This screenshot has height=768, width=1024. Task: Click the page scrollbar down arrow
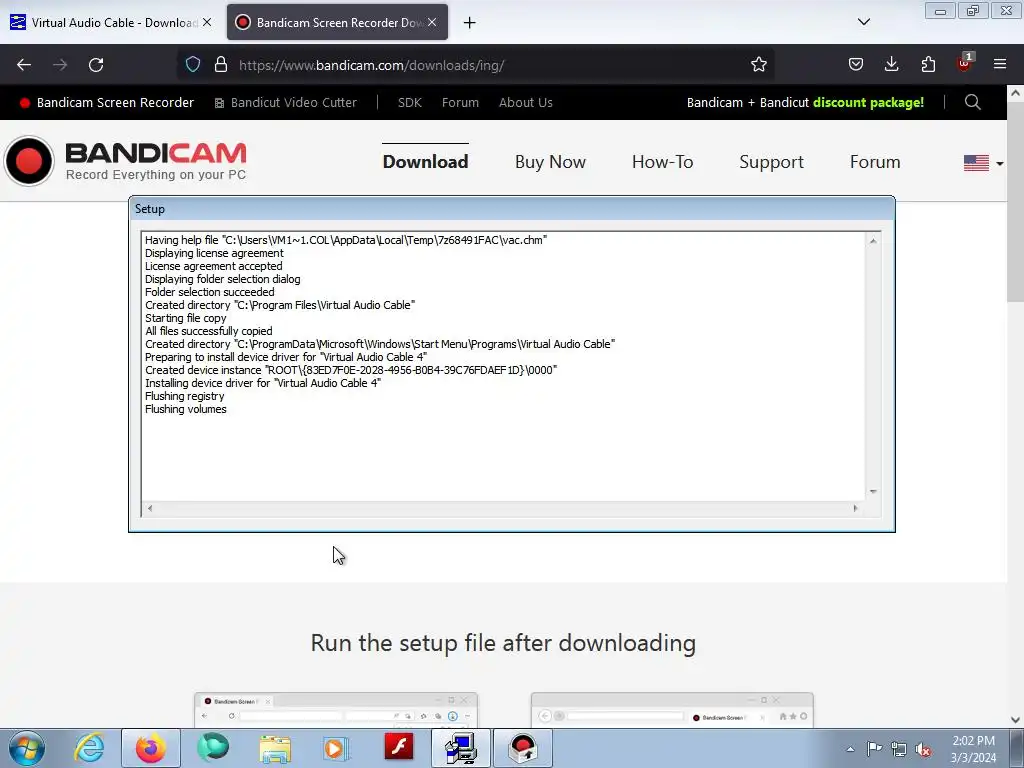1016,719
